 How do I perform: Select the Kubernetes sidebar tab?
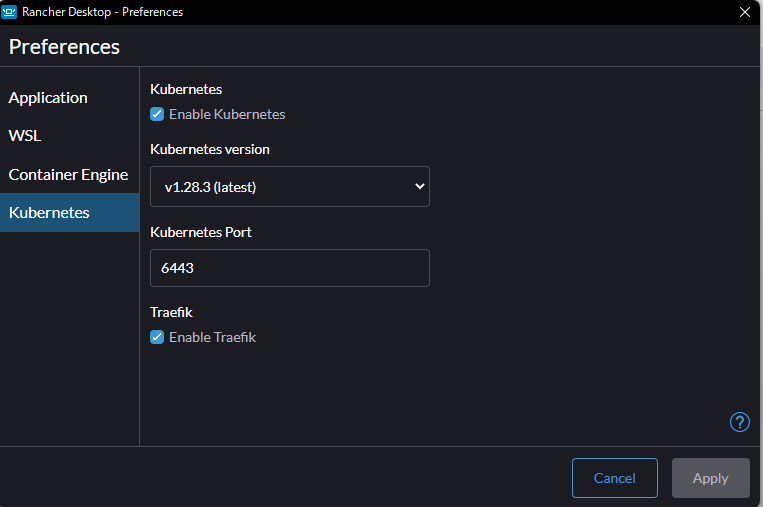tap(49, 213)
